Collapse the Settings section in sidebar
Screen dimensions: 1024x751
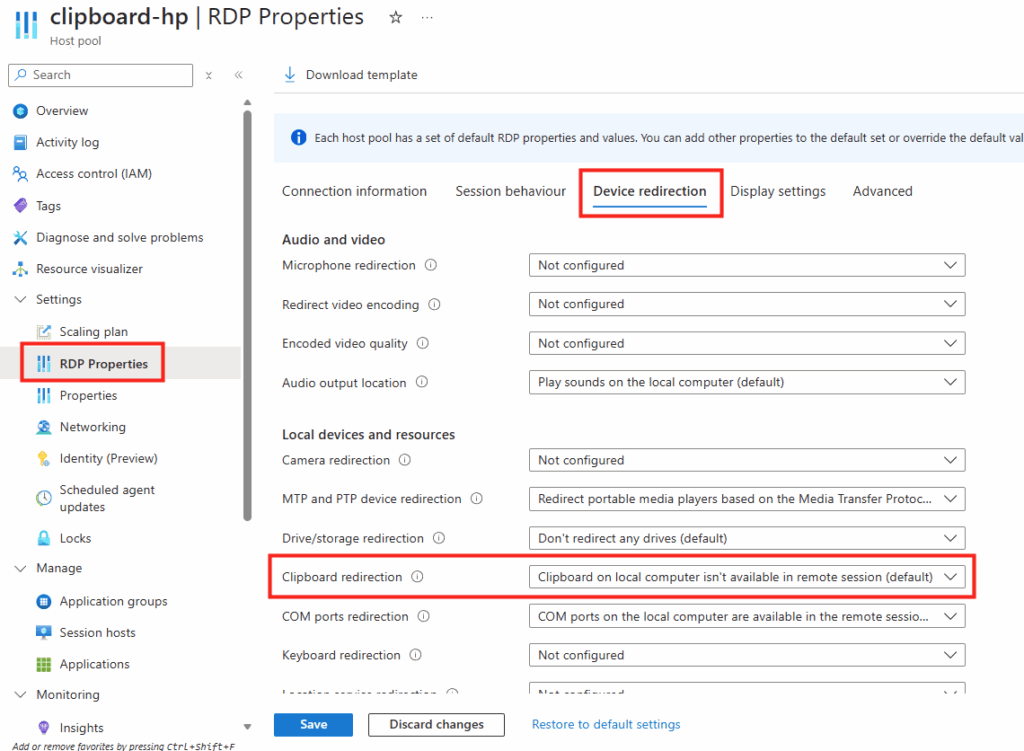(x=21, y=300)
